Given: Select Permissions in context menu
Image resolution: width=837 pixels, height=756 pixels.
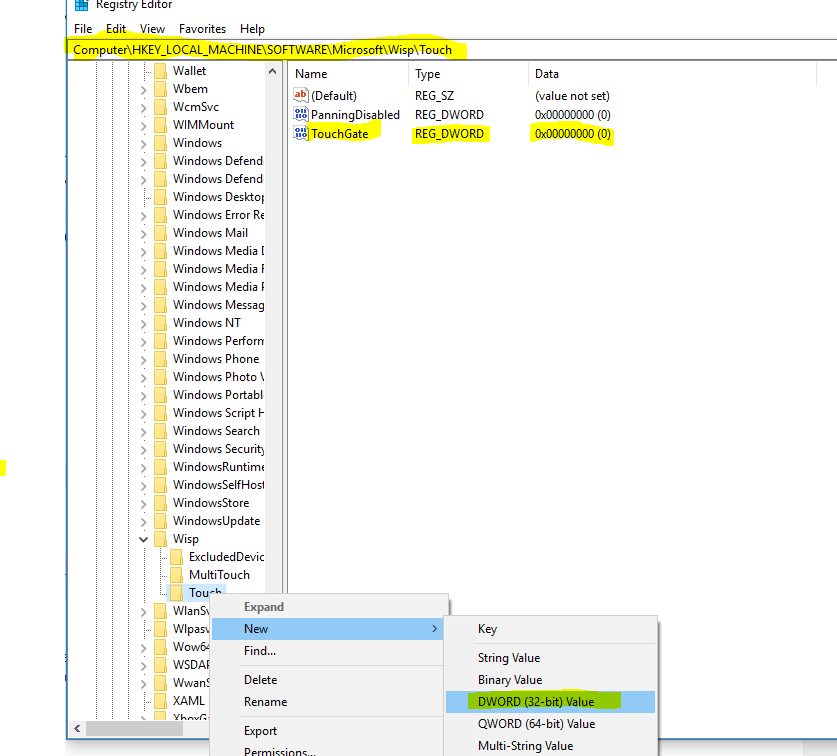Looking at the screenshot, I should [280, 751].
